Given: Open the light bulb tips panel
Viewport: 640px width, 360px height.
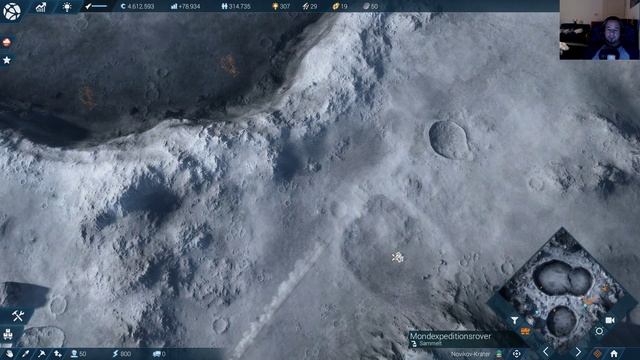Looking at the screenshot, I should [x=67, y=7].
